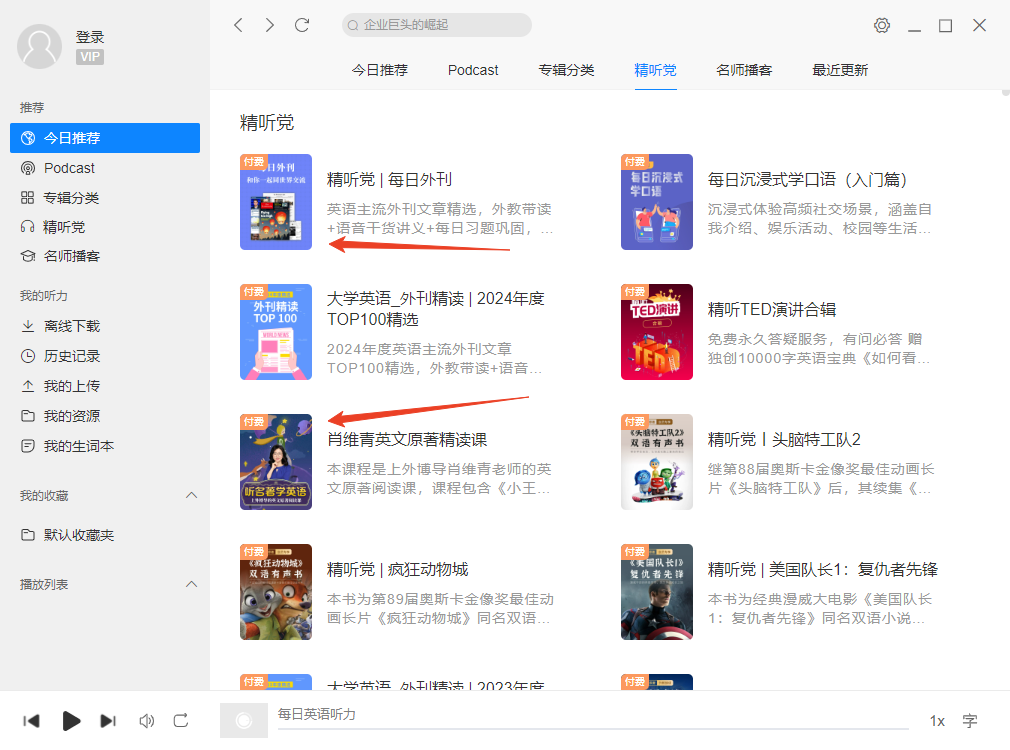1010x750 pixels.
Task: Open 专辑分类 in the sidebar
Action: [x=105, y=198]
